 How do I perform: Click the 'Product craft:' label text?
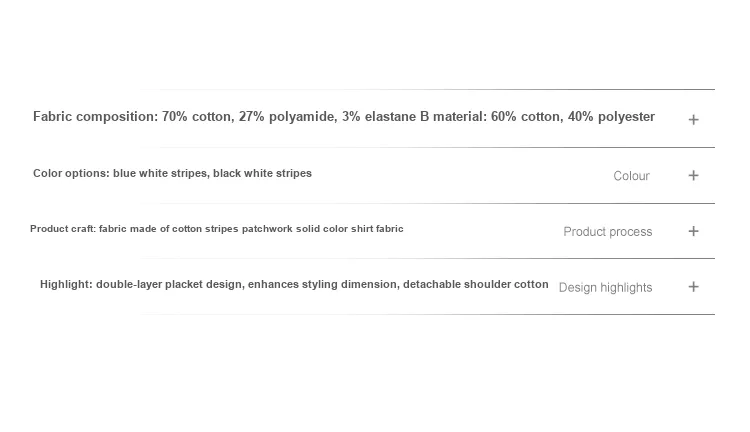tap(63, 229)
